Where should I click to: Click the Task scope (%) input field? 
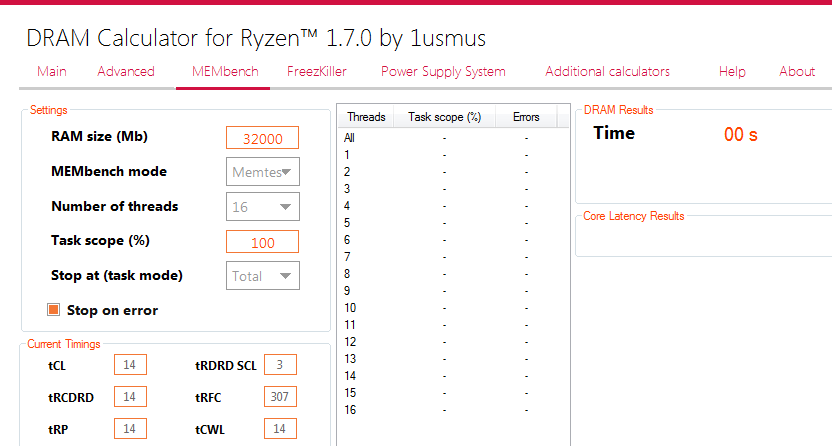pos(263,242)
